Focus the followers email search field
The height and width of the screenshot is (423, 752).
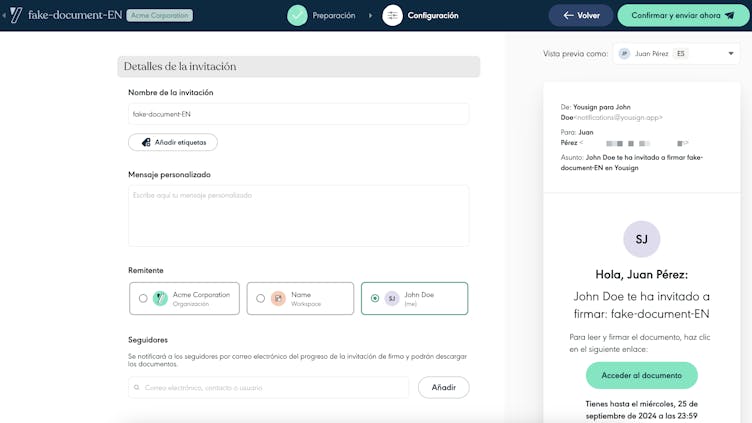click(269, 388)
